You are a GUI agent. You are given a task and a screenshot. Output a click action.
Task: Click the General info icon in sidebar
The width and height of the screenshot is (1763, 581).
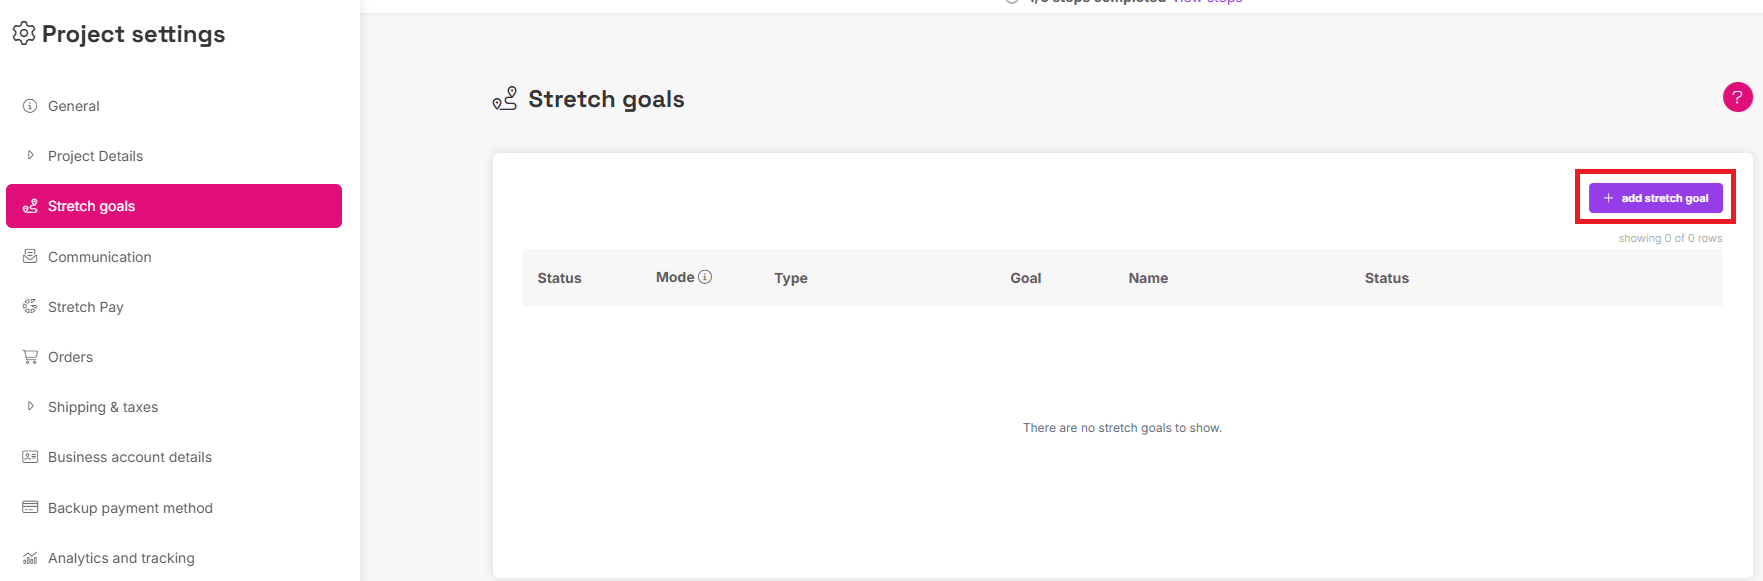point(30,106)
